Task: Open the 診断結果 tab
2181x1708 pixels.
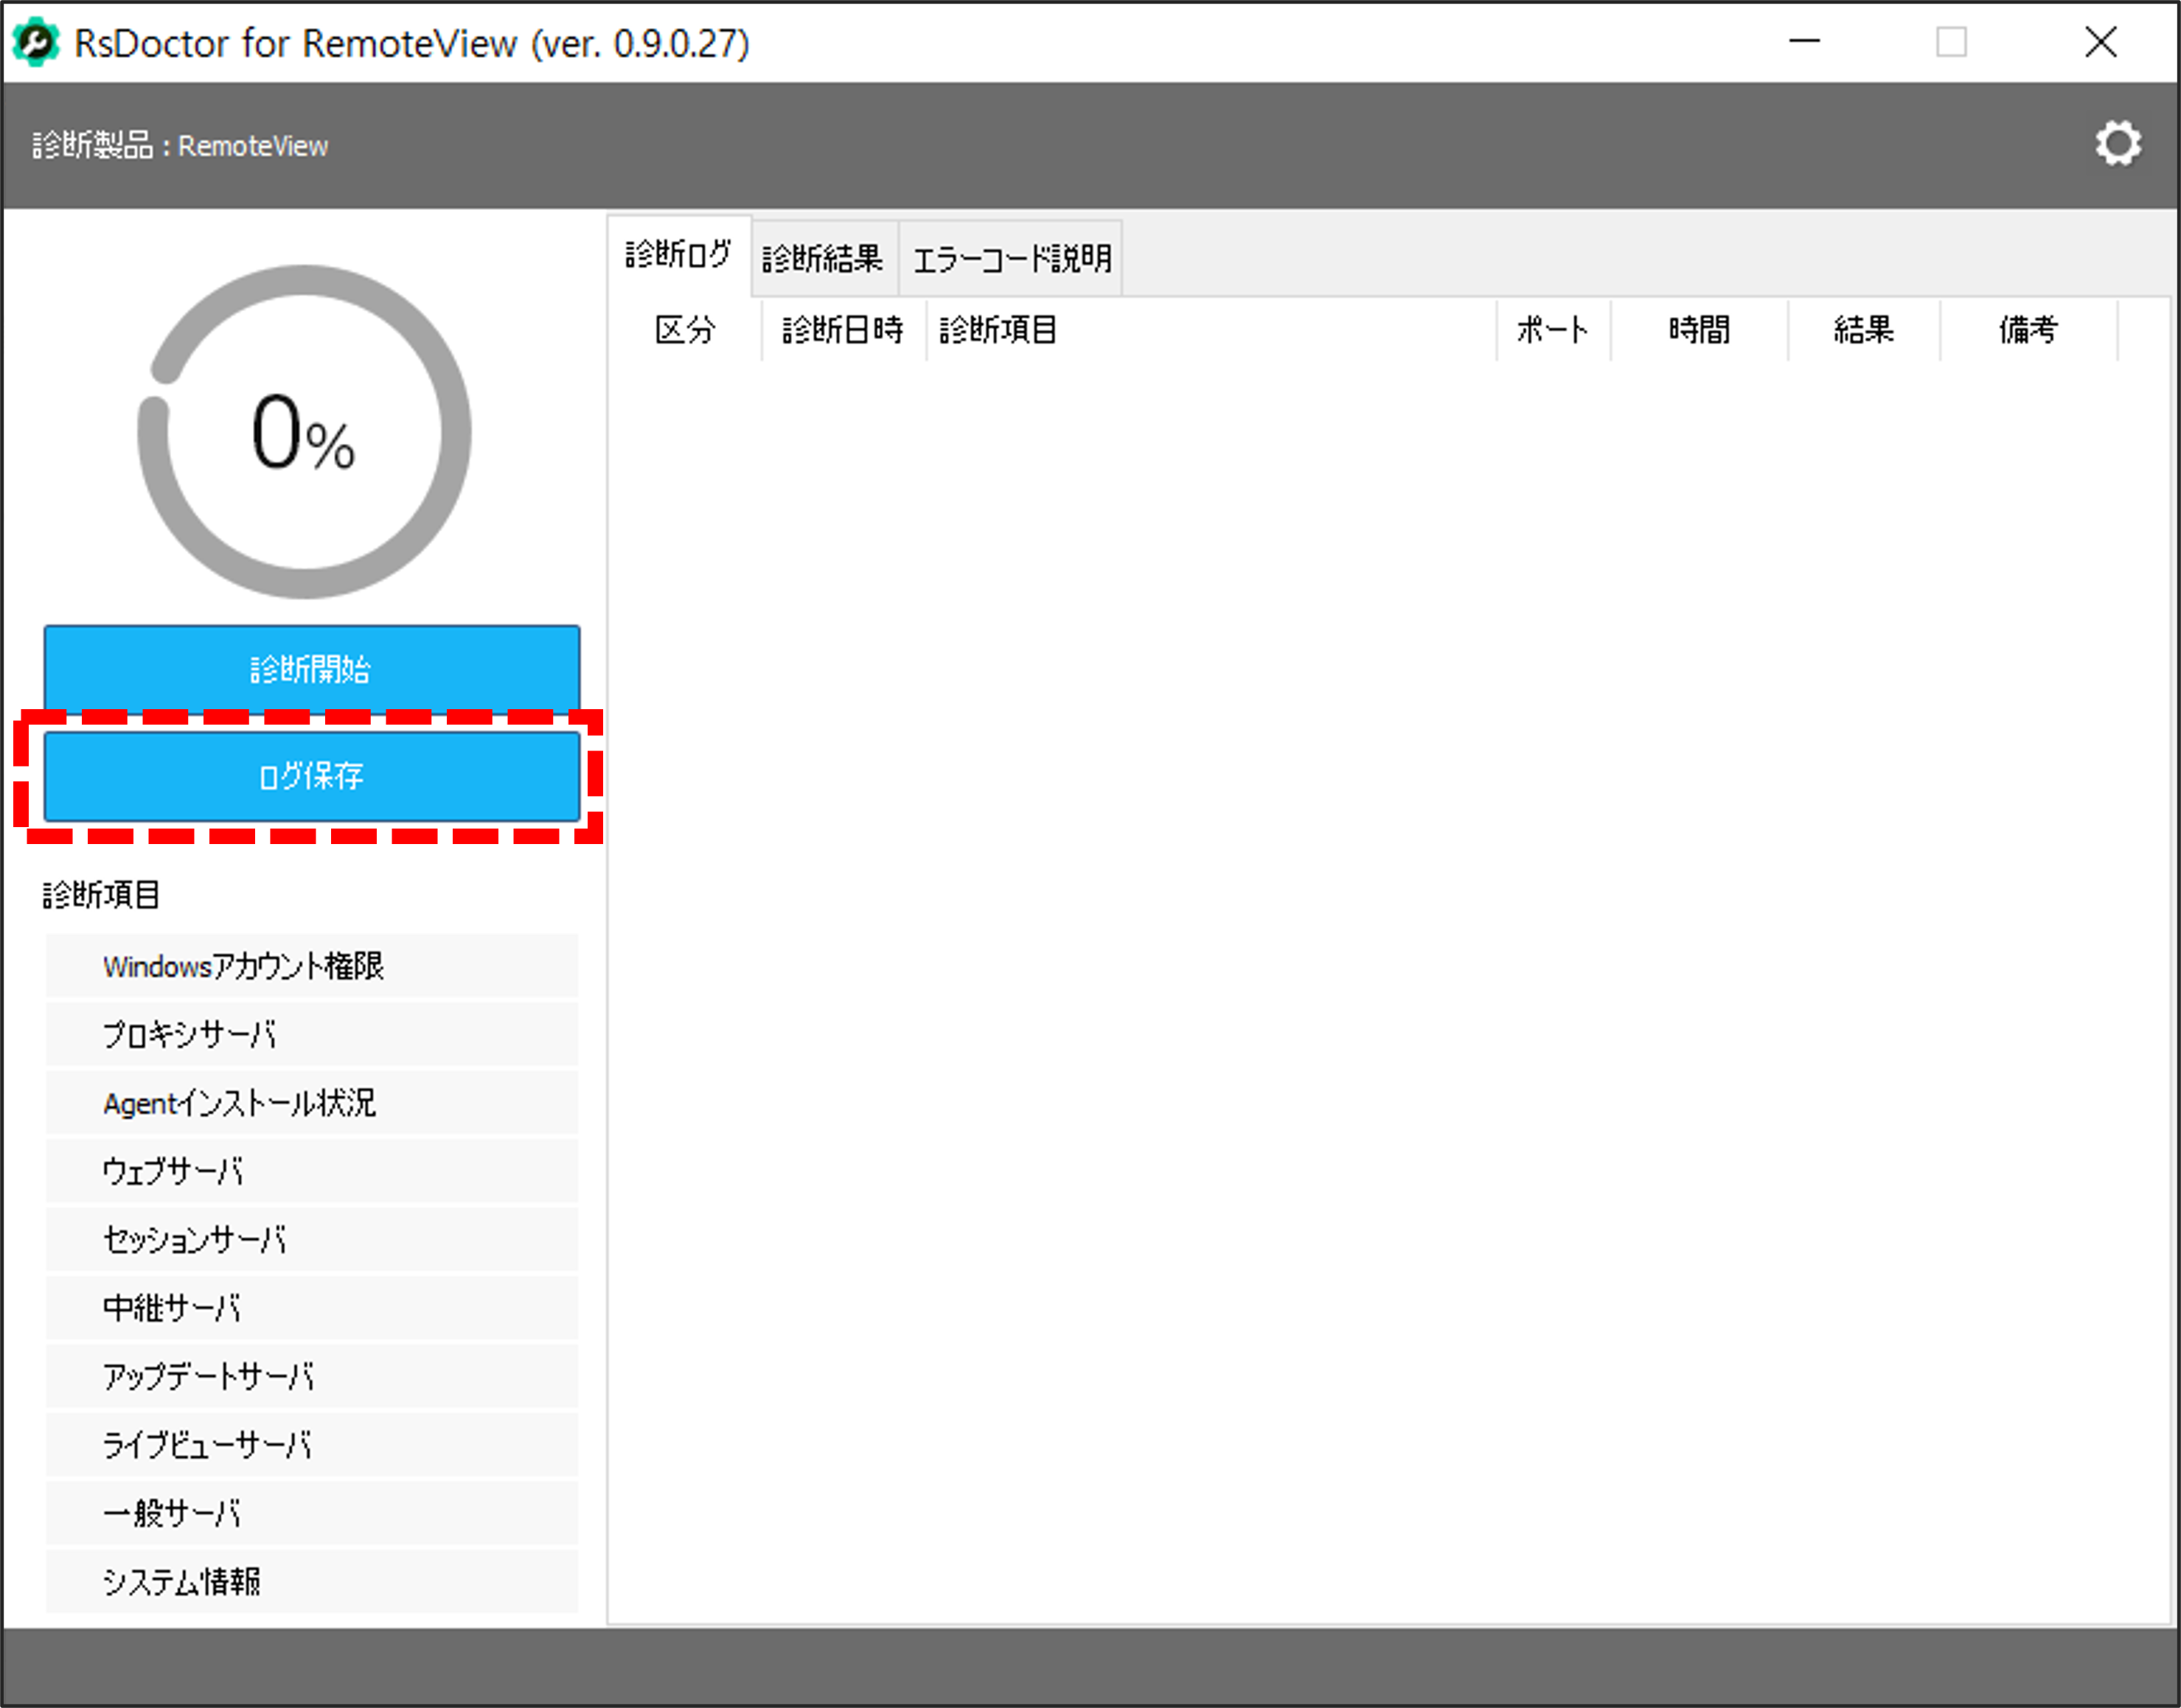Action: click(824, 258)
